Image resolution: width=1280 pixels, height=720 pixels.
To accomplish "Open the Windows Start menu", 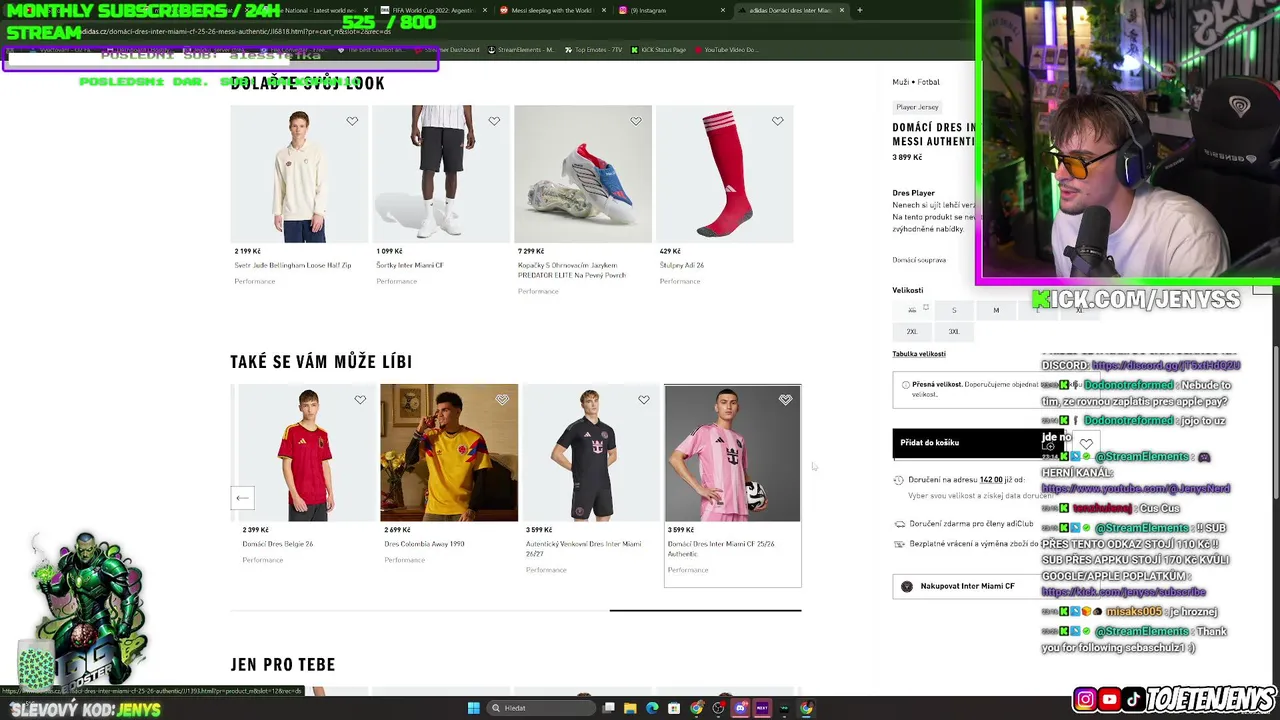I will [474, 708].
